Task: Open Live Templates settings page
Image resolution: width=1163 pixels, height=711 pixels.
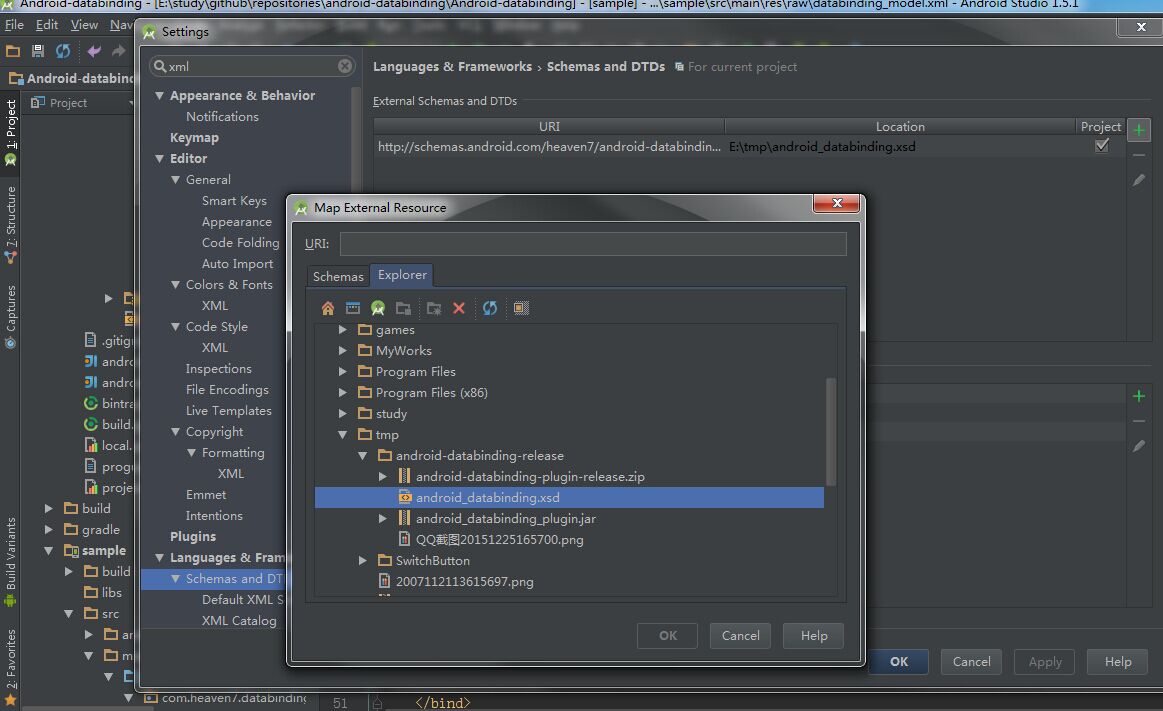Action: [x=228, y=411]
